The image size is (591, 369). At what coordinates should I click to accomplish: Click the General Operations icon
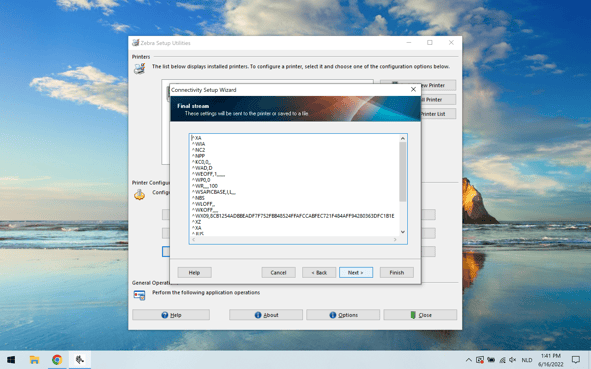tap(139, 295)
